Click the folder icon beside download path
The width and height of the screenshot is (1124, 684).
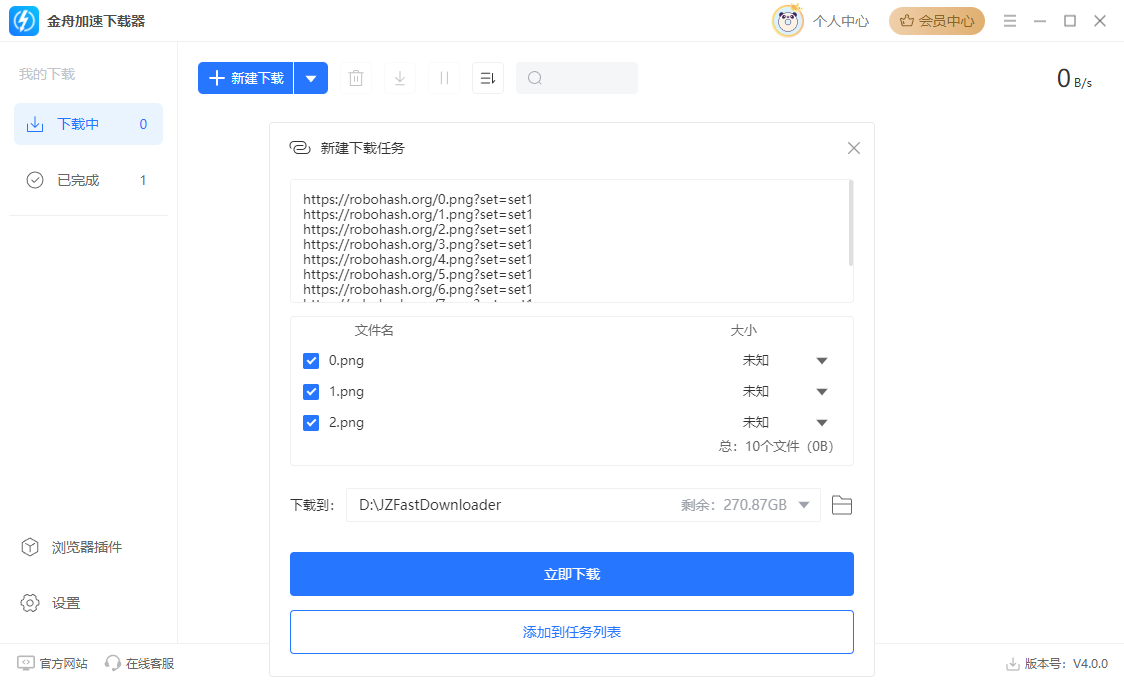pos(841,505)
